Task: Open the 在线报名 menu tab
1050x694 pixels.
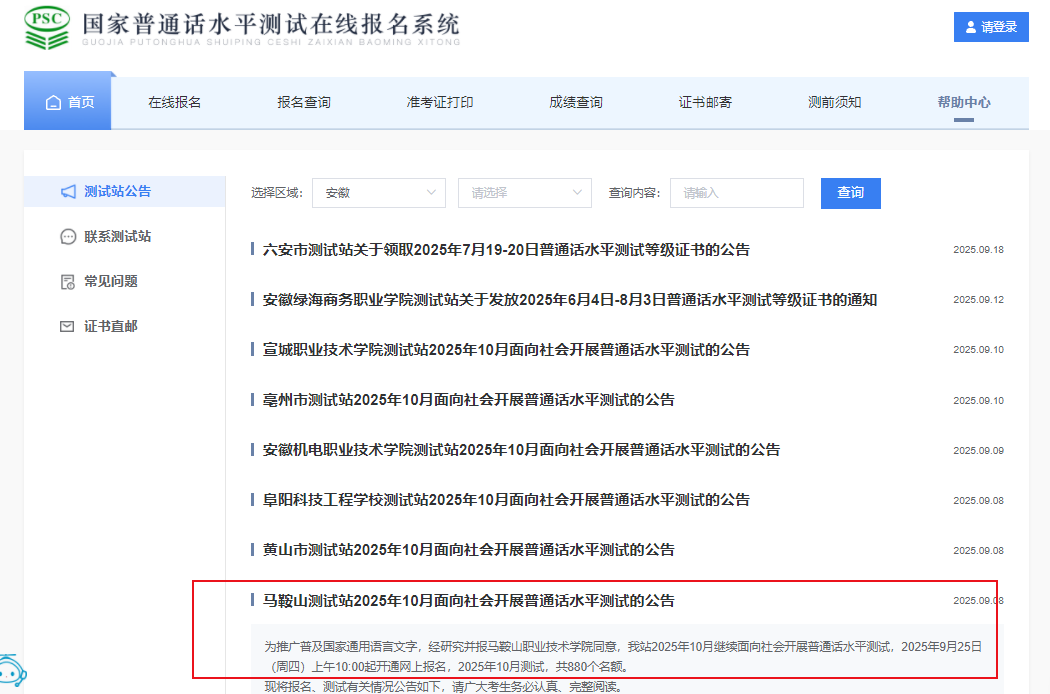Action: (x=175, y=102)
